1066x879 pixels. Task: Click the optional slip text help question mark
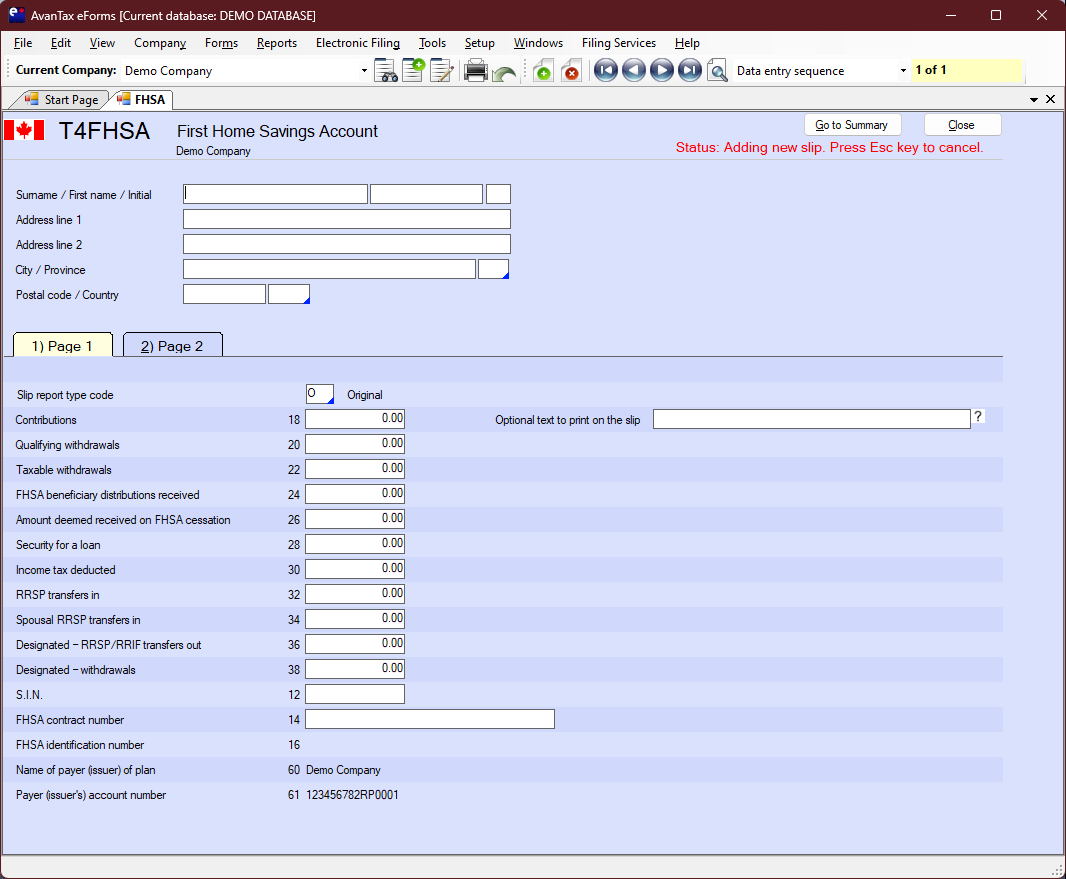point(977,417)
